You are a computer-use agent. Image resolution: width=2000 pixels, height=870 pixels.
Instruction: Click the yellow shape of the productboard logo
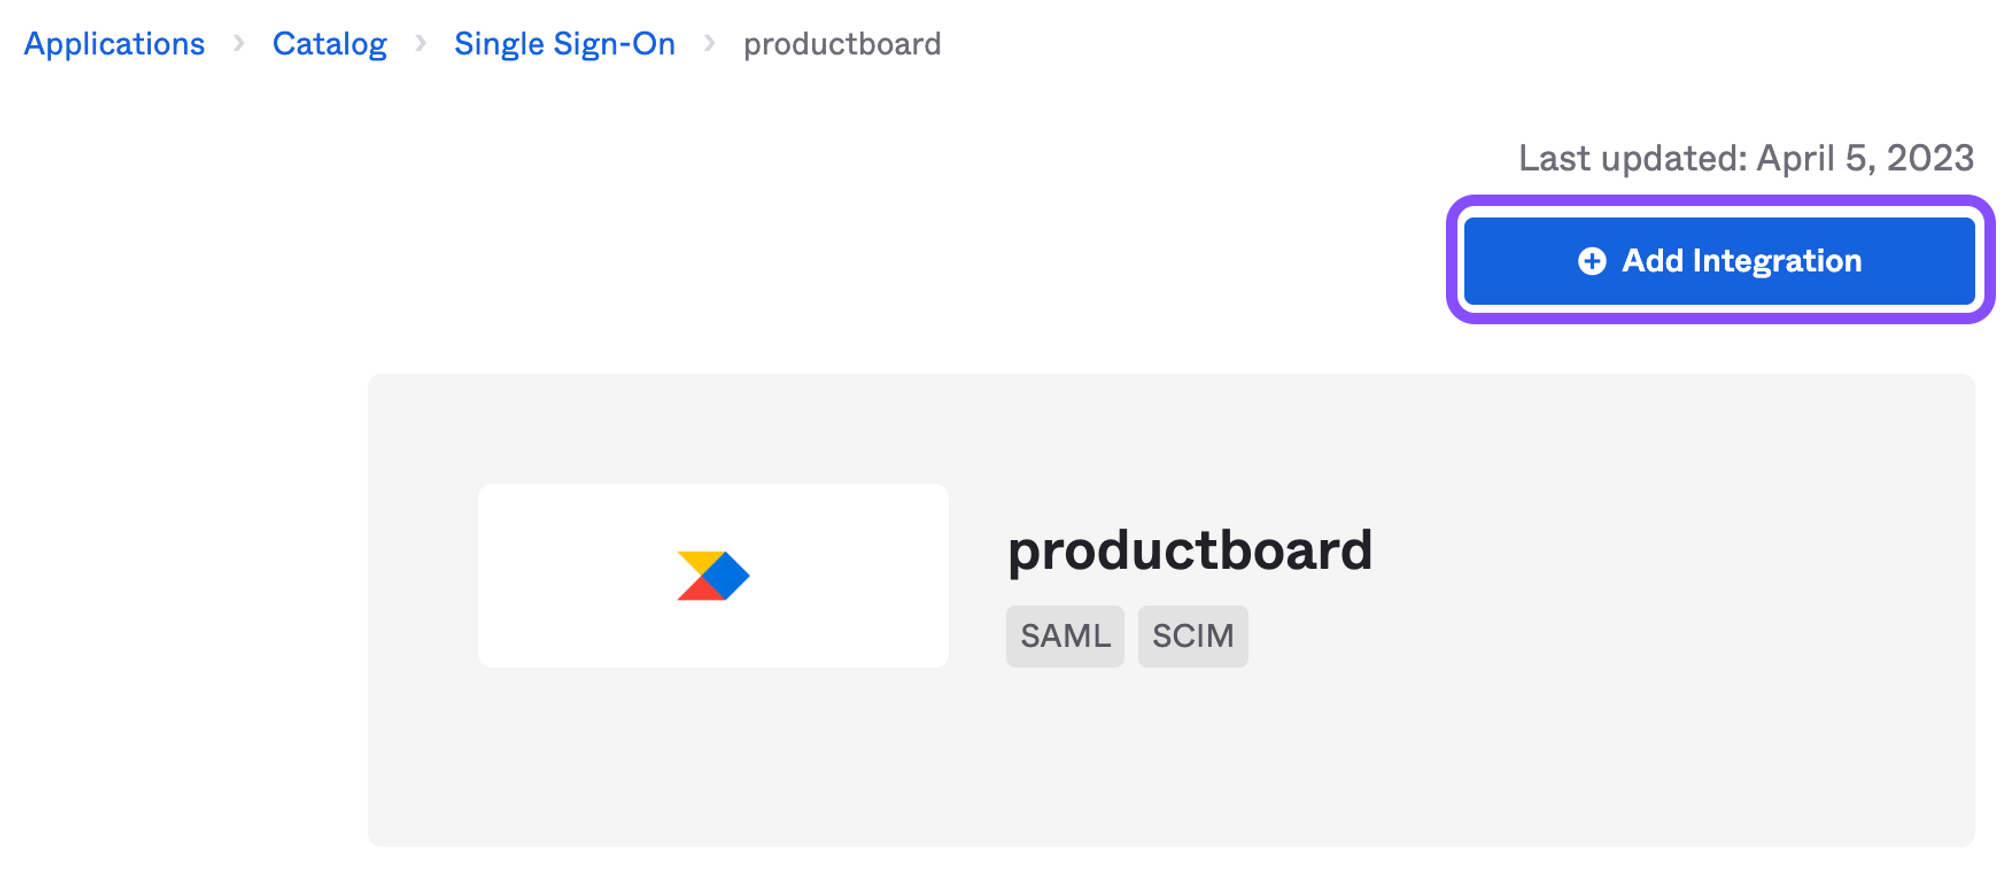click(698, 563)
